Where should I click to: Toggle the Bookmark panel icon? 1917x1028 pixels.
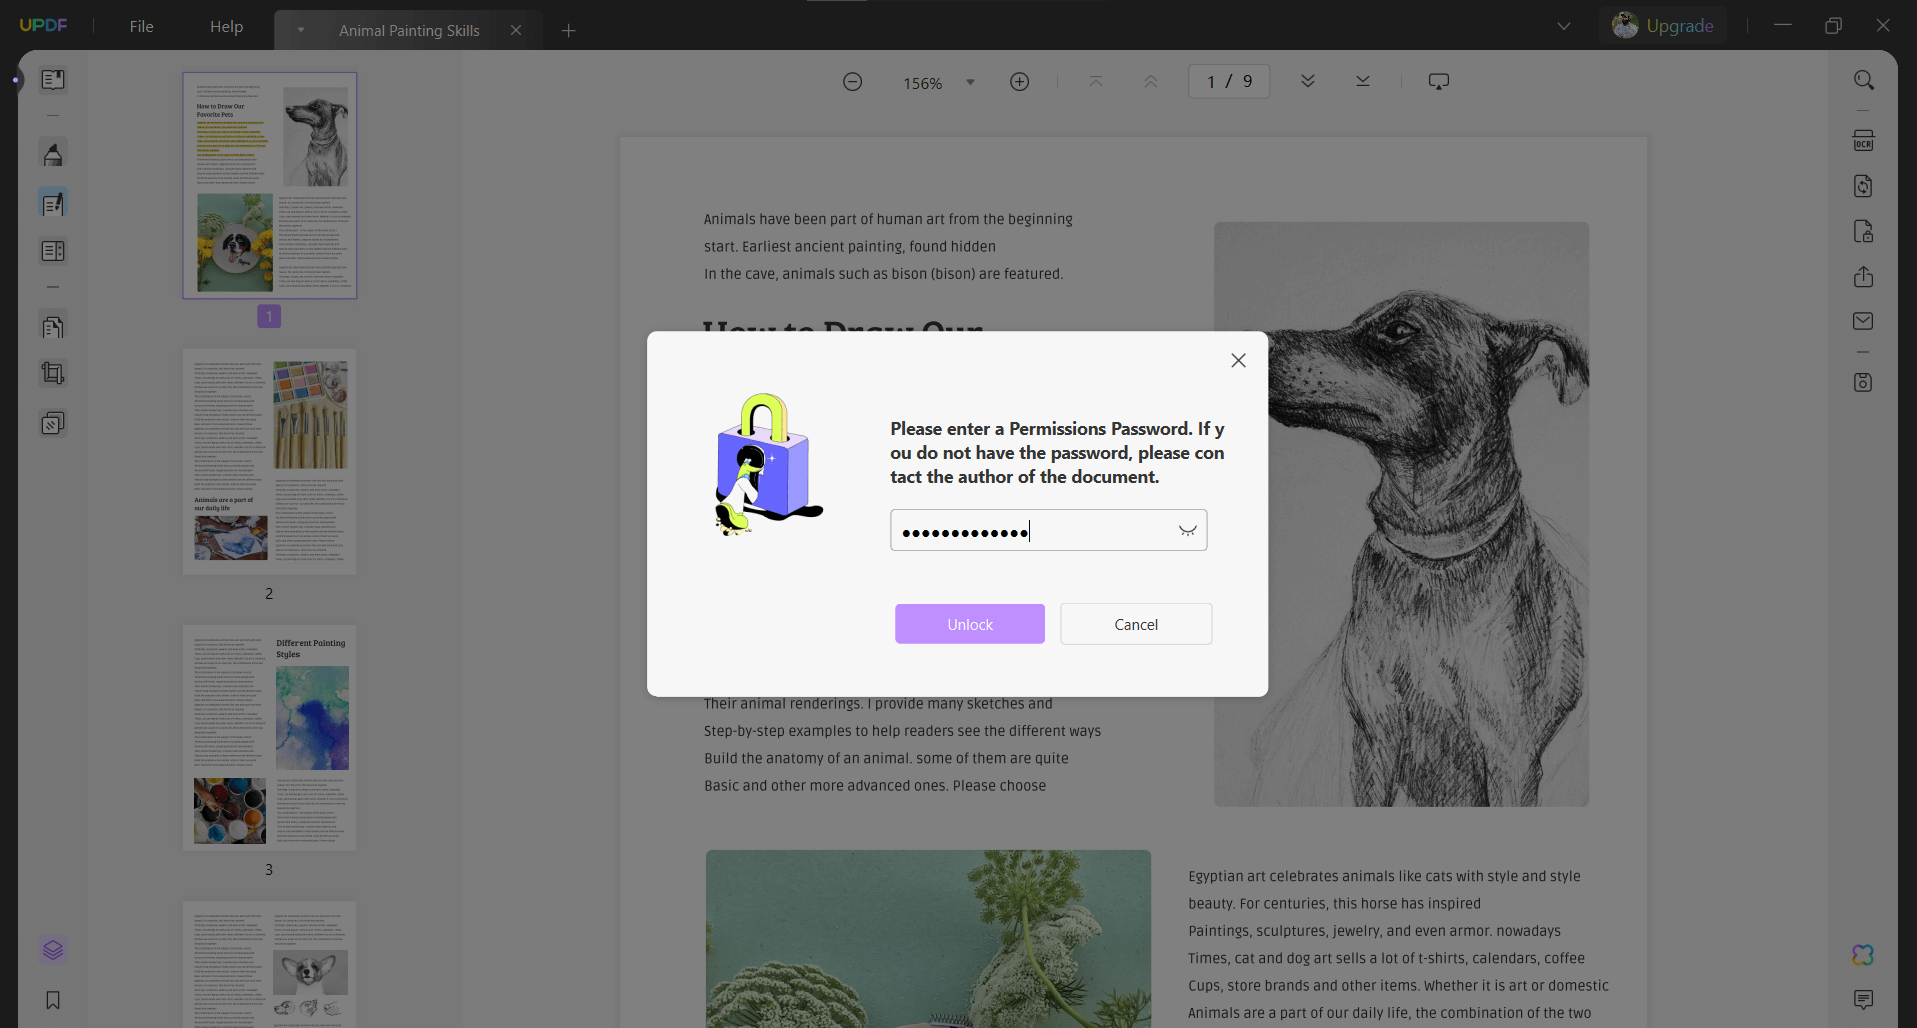53,1000
